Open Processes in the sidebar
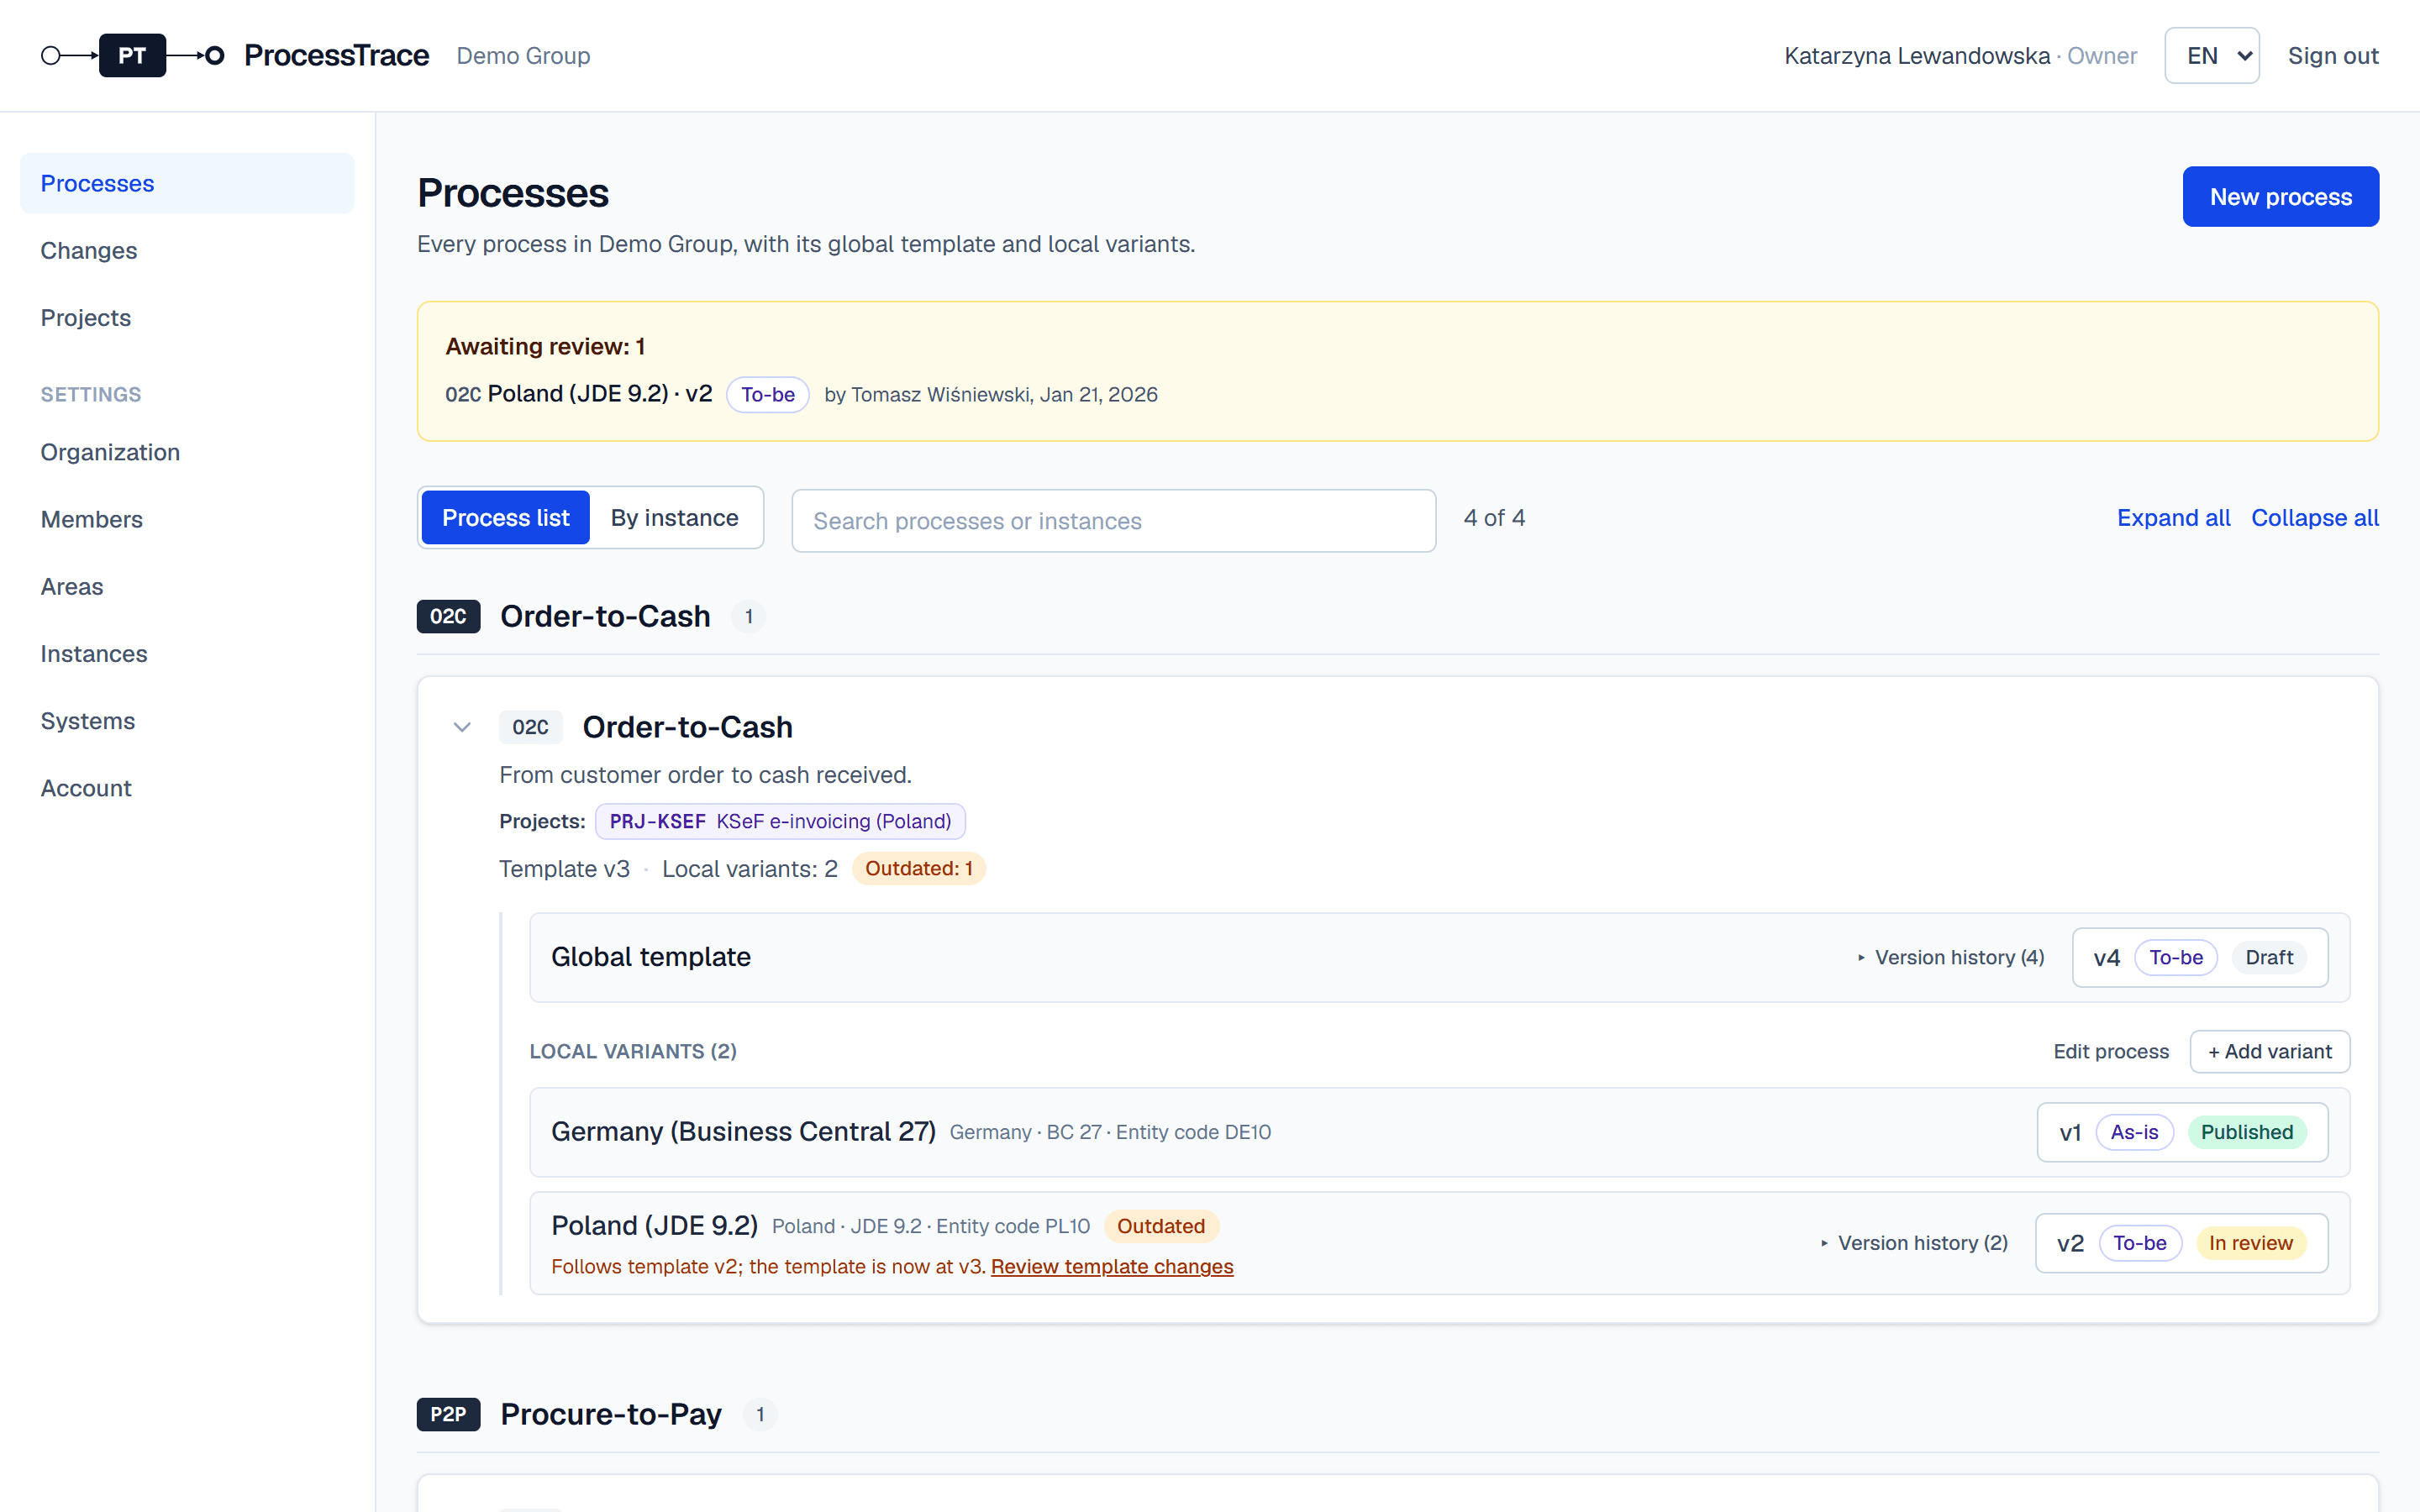The image size is (2420, 1512). (187, 183)
